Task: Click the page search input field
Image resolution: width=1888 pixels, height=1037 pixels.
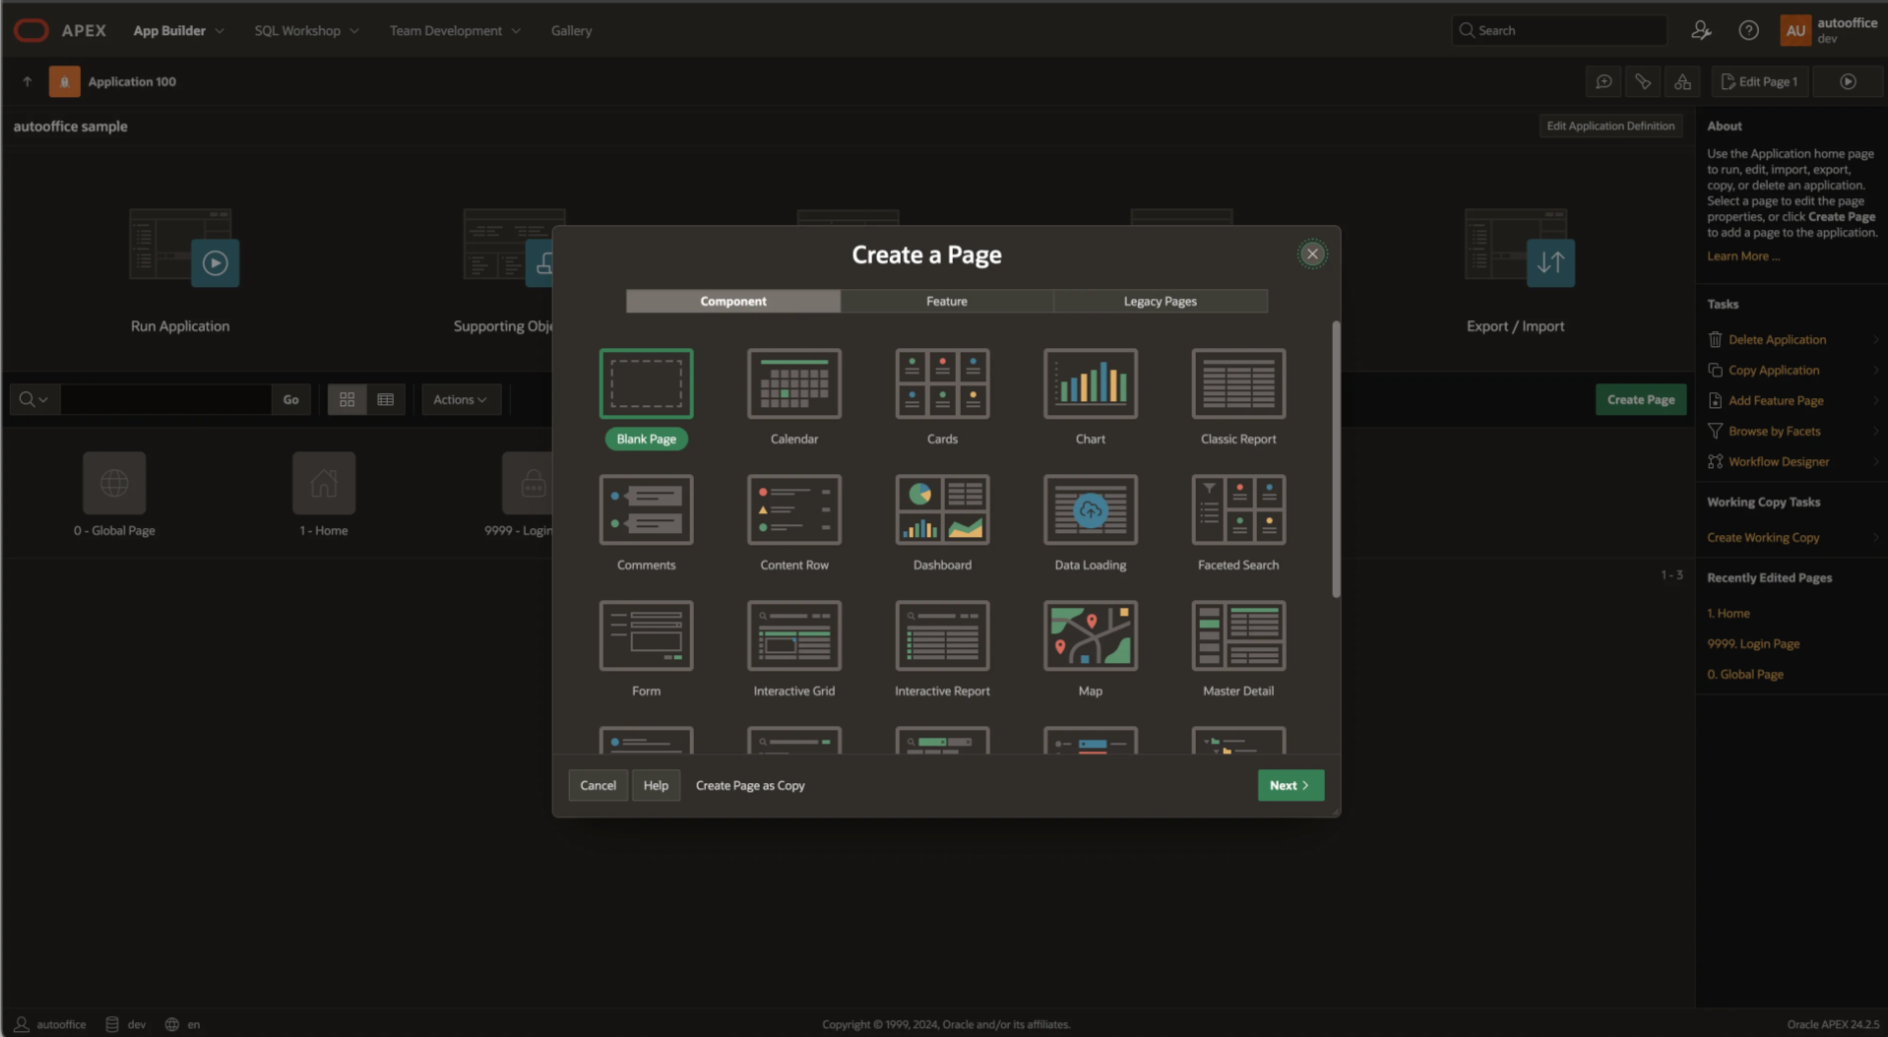Action: tap(166, 399)
